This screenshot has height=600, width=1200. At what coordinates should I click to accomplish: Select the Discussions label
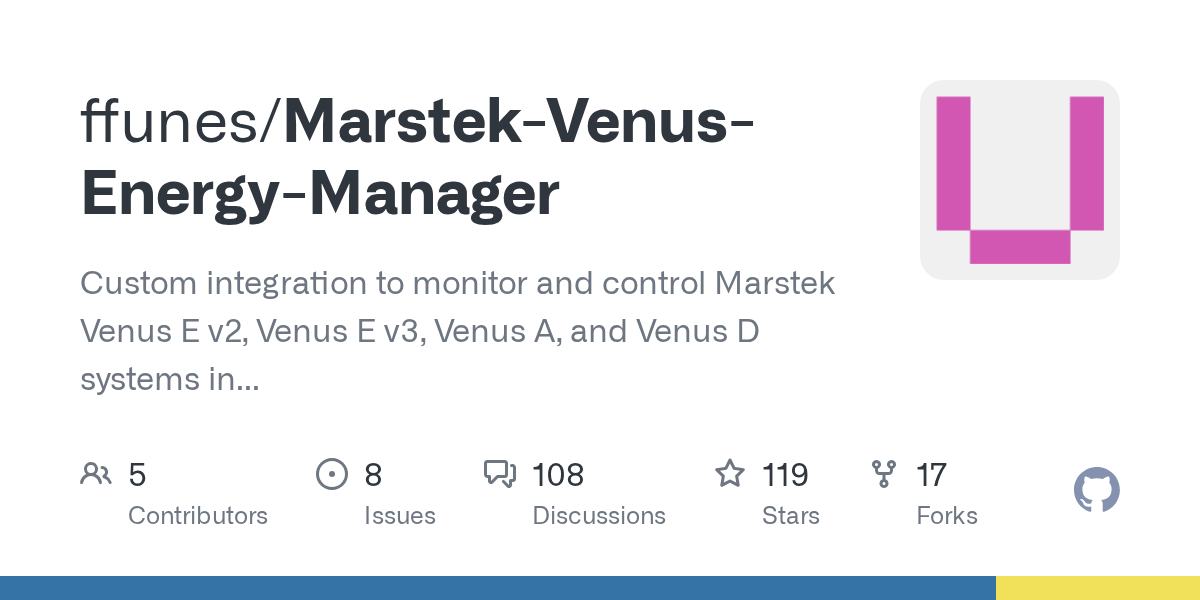click(599, 516)
